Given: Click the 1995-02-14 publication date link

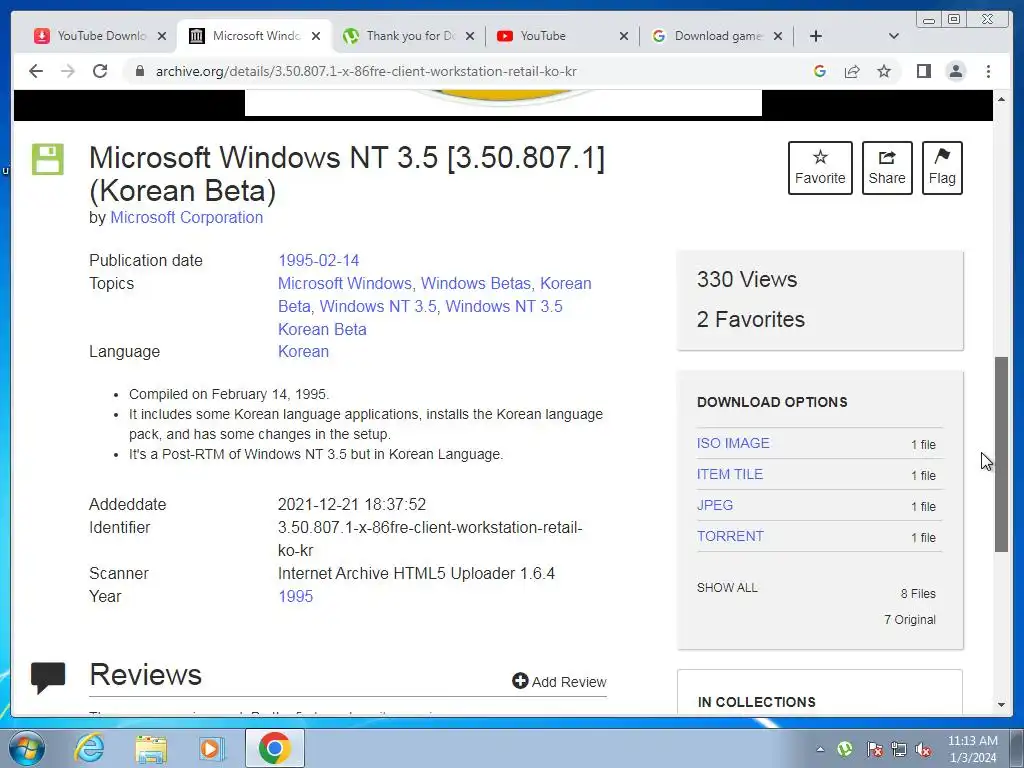Looking at the screenshot, I should click(x=319, y=261).
